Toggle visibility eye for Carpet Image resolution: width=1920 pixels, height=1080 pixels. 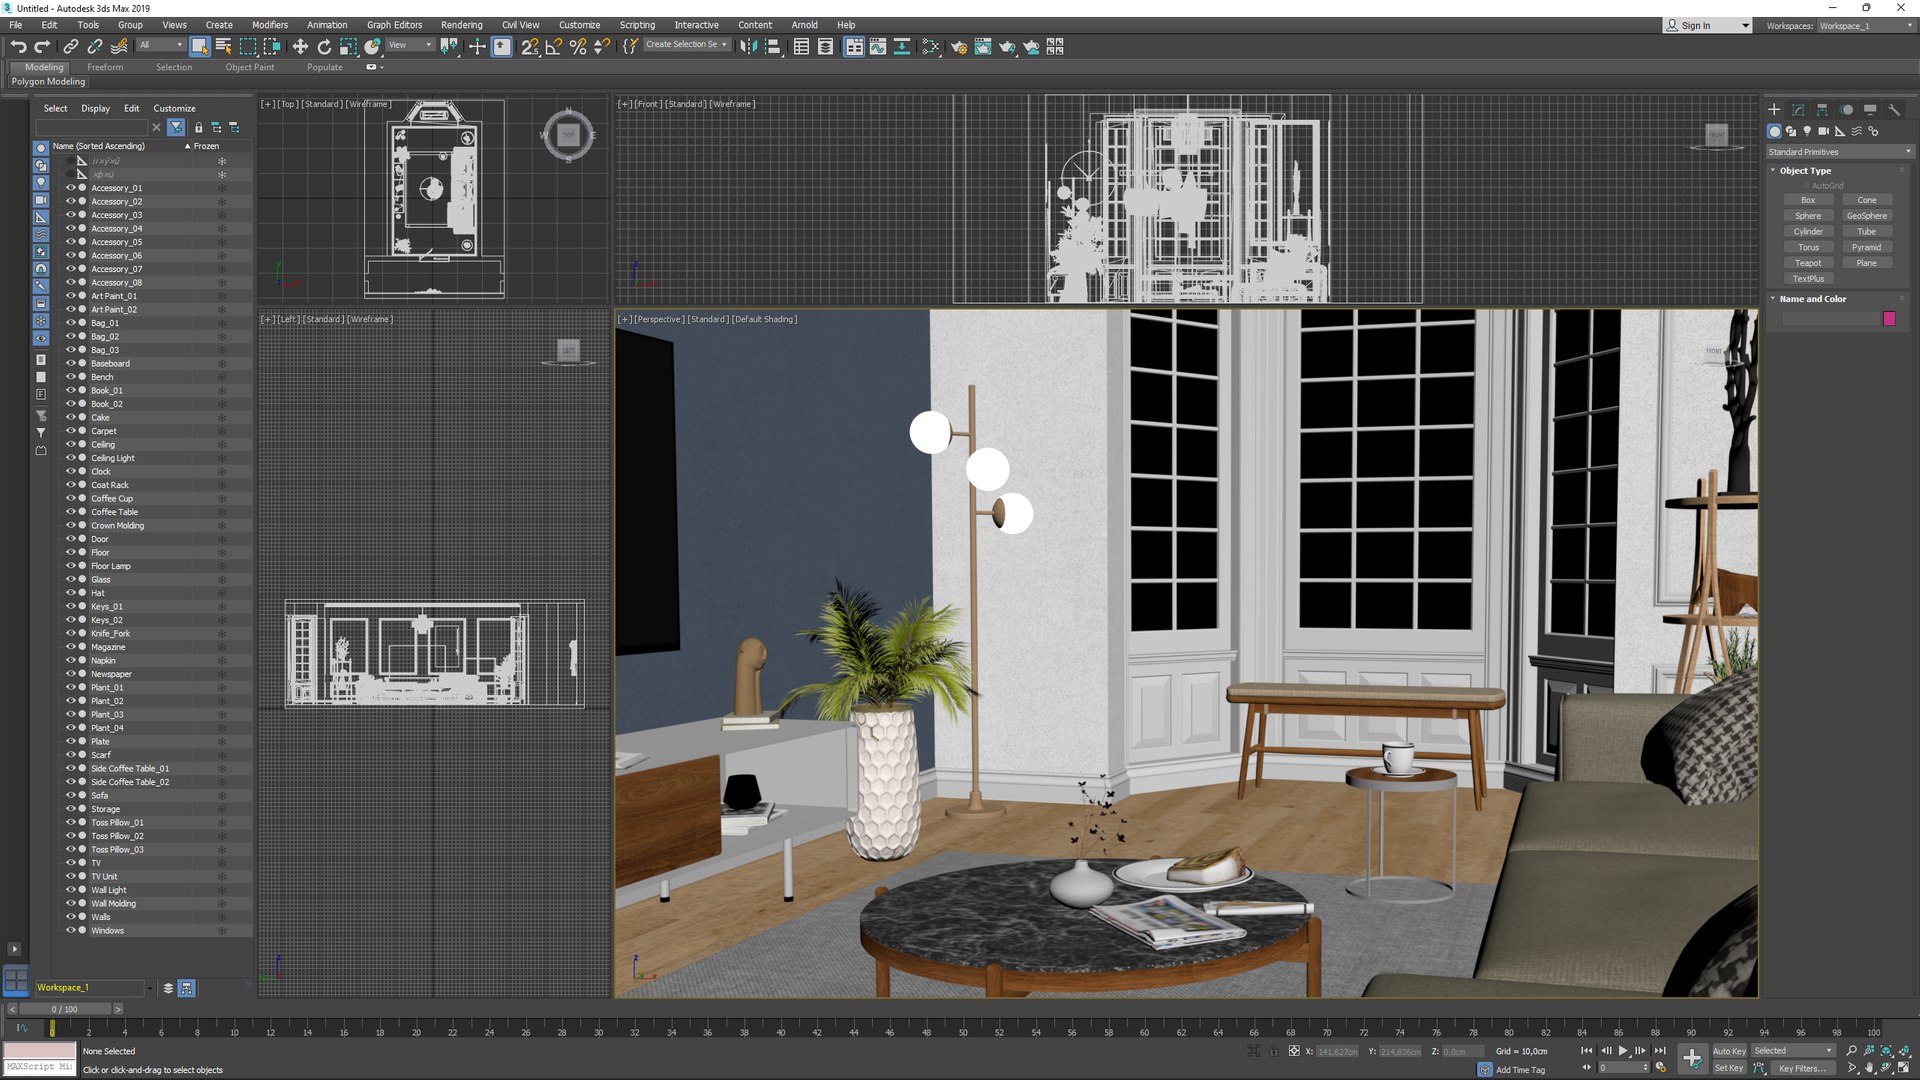(70, 431)
